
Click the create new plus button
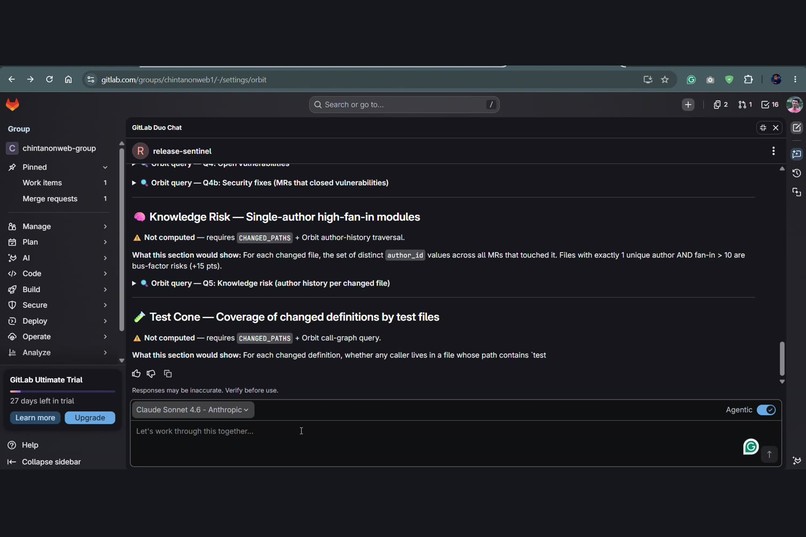point(688,105)
